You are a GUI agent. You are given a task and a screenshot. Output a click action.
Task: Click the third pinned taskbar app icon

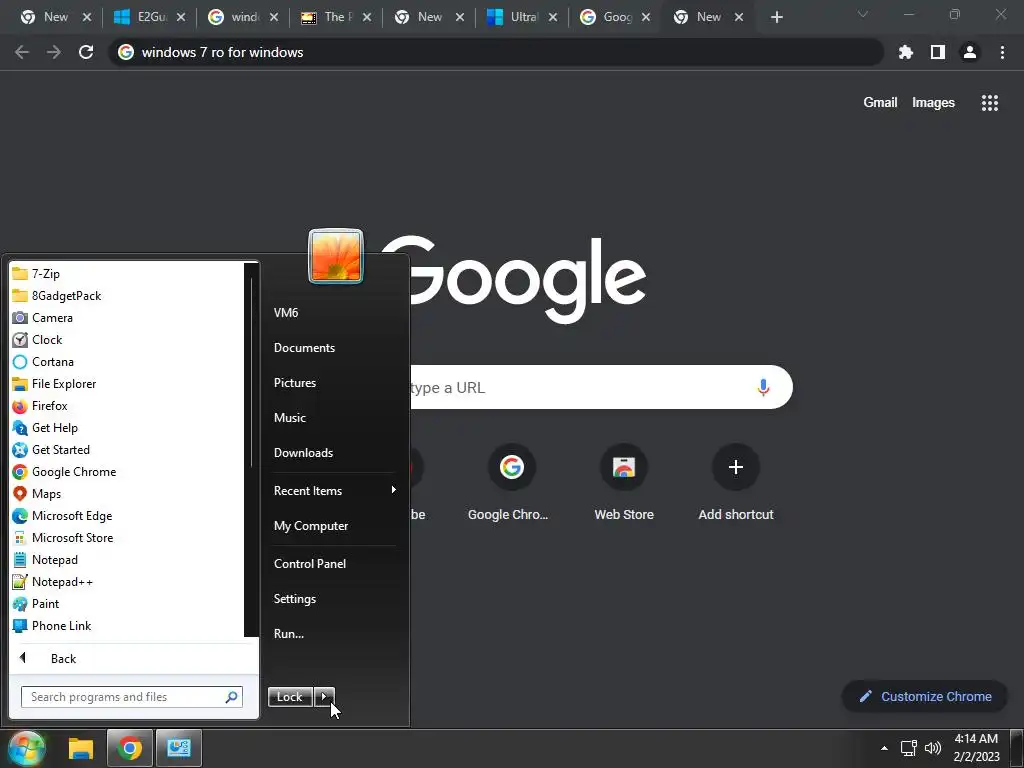coord(178,748)
